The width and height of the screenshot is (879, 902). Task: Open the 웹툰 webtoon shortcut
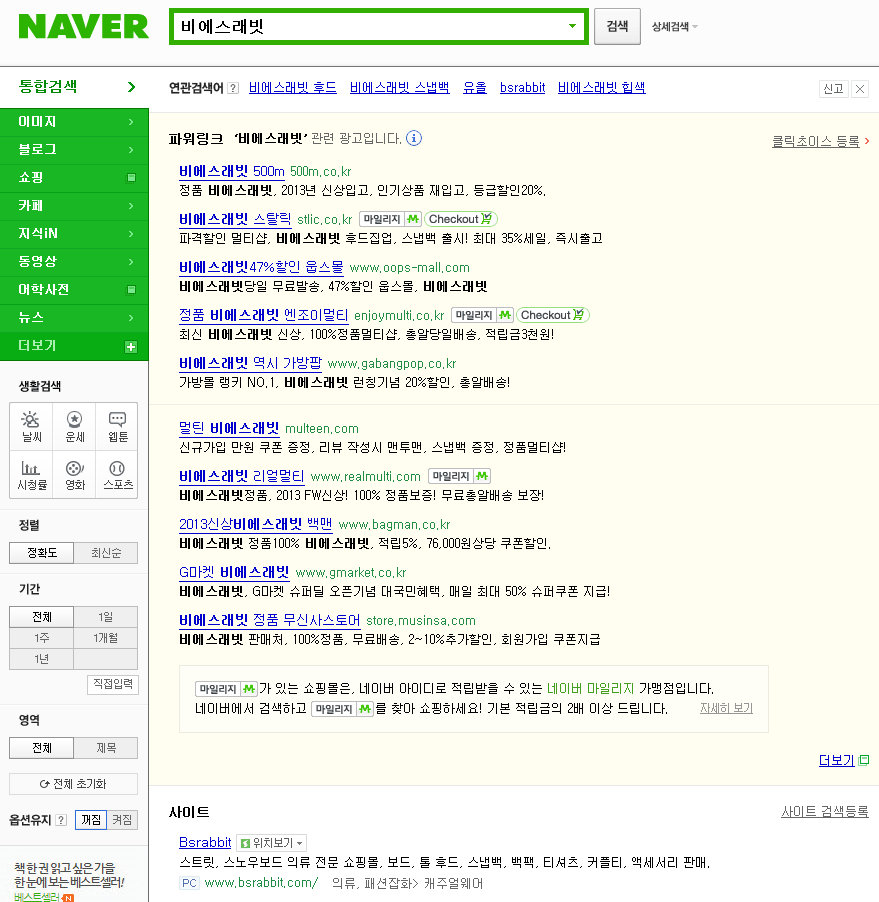(117, 426)
